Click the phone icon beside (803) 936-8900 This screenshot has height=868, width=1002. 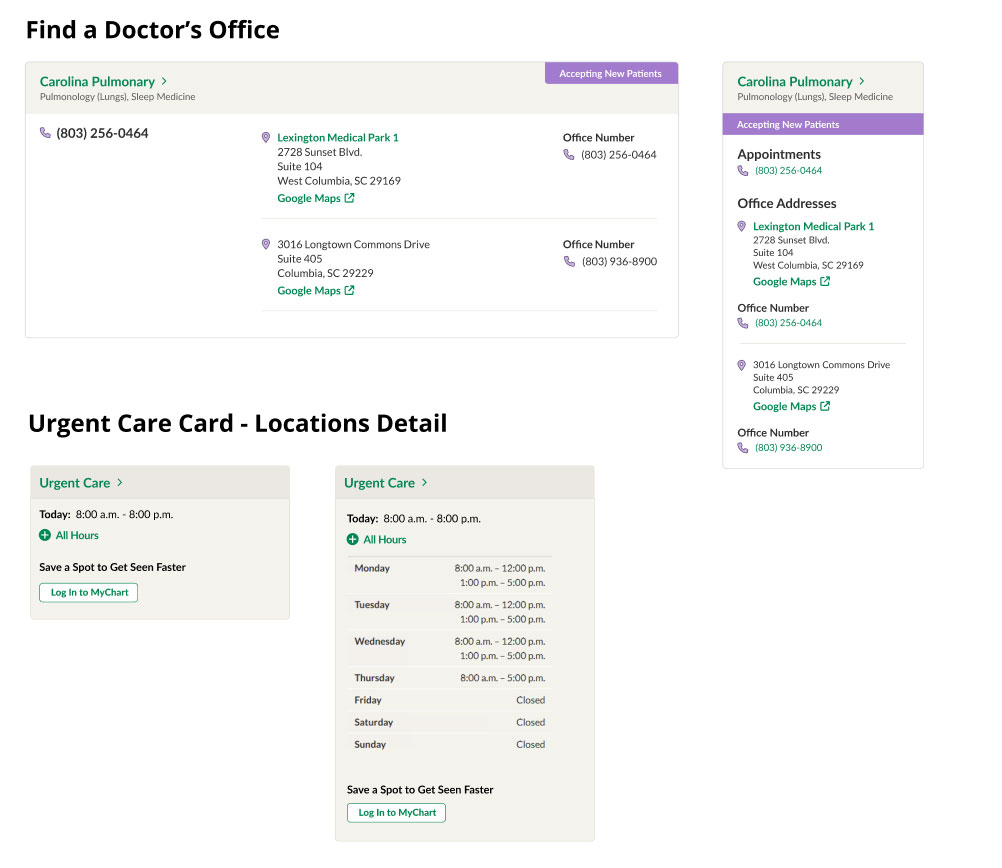coord(568,261)
